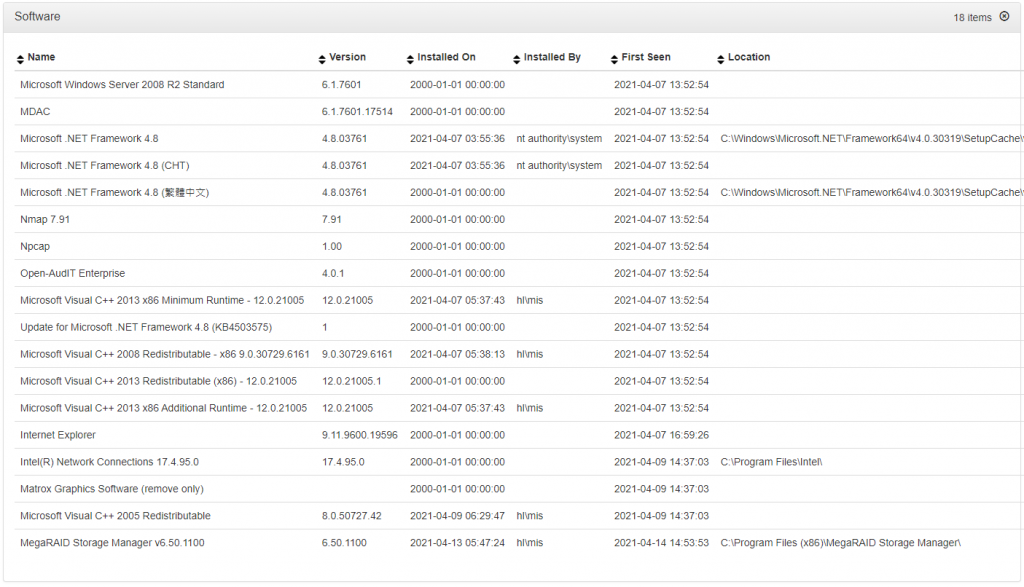Click location C:\Program Files\Intel\
This screenshot has width=1024, height=587.
771,462
